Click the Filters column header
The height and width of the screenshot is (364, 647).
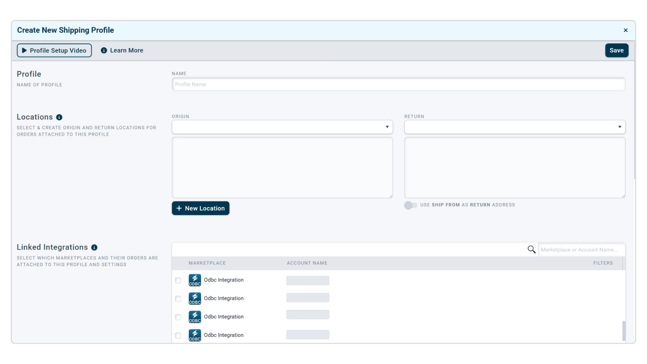603,263
